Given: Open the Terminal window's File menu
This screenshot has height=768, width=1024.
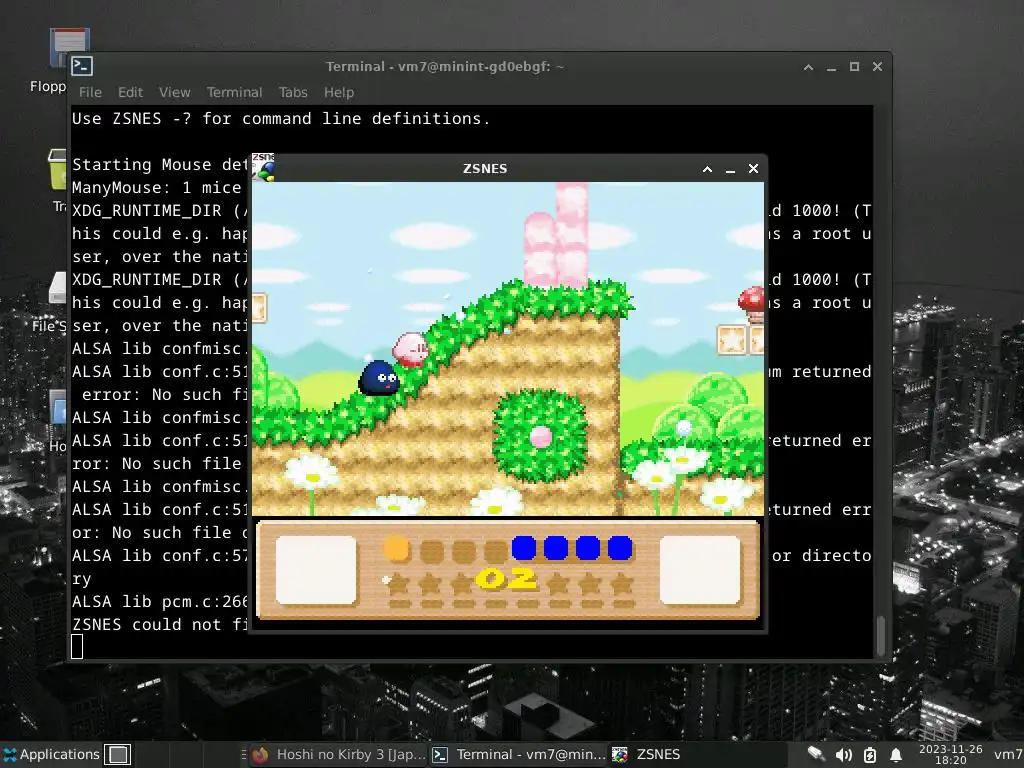Looking at the screenshot, I should point(90,93).
